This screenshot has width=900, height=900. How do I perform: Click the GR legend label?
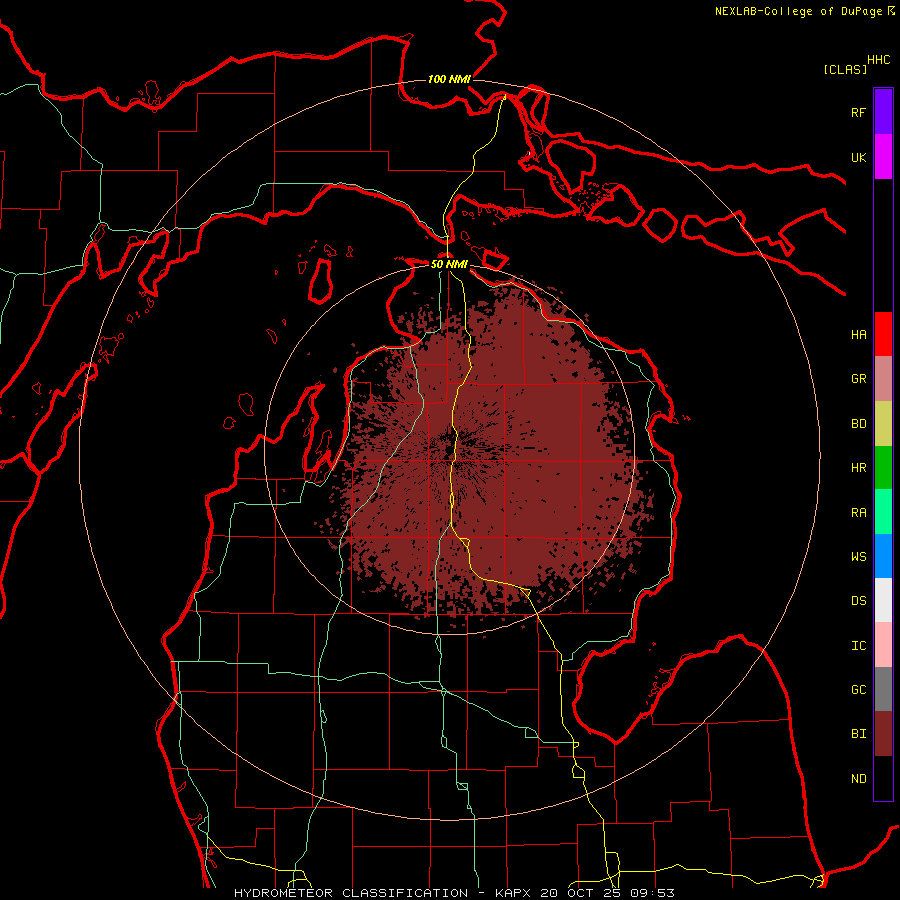tap(858, 379)
